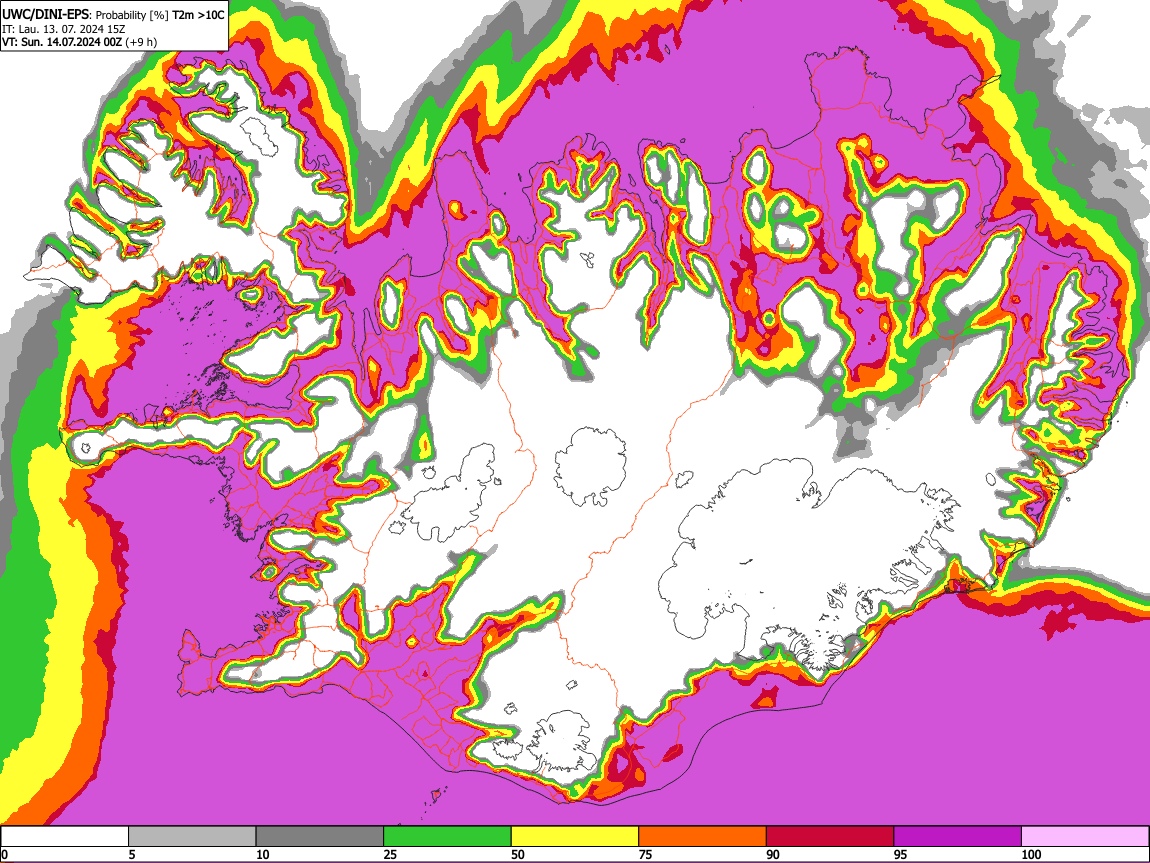Click the legend value '25'
Screen dimensions: 1150x863
click(x=390, y=854)
